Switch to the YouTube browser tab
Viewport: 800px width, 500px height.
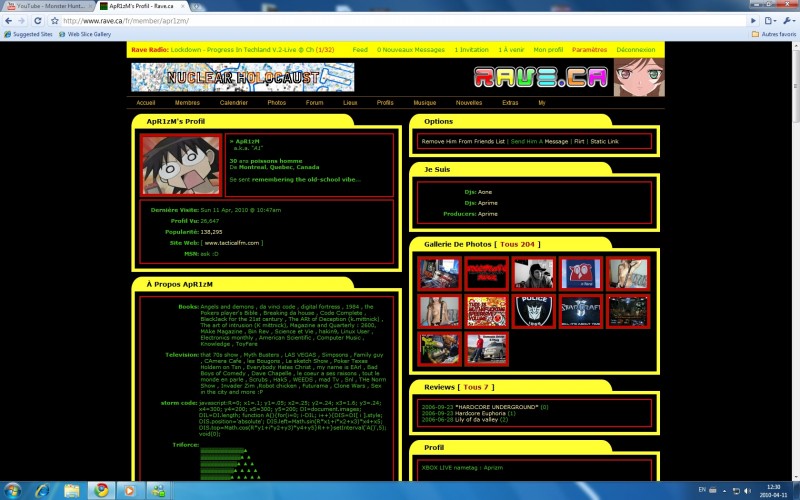click(x=45, y=6)
